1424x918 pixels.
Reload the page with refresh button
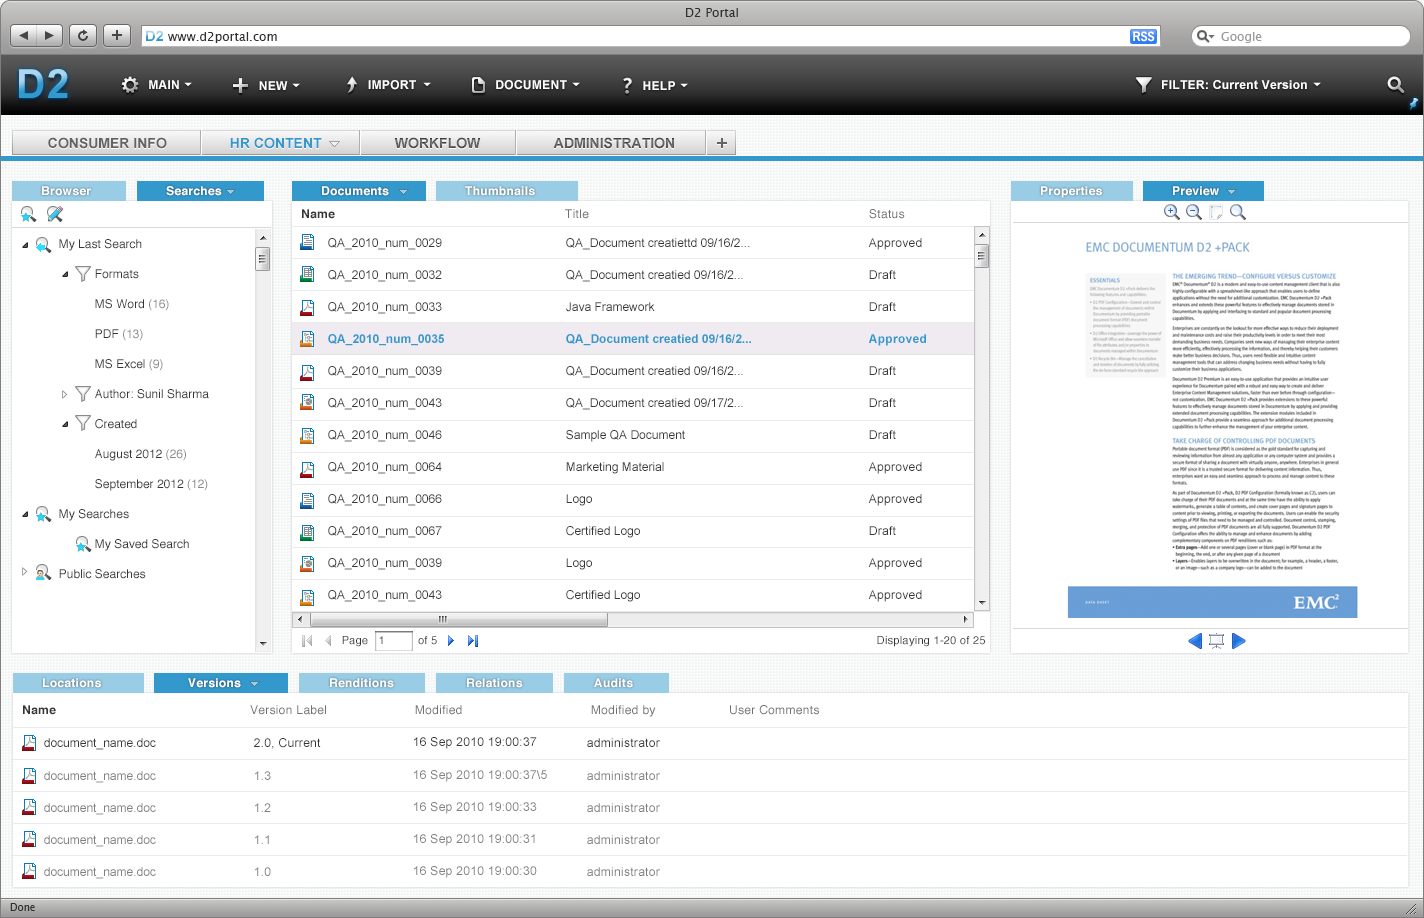point(83,35)
